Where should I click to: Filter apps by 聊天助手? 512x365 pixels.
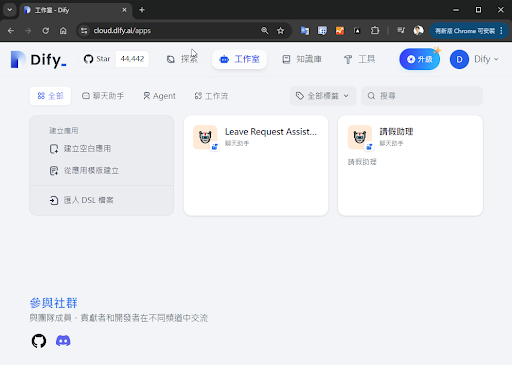103,96
